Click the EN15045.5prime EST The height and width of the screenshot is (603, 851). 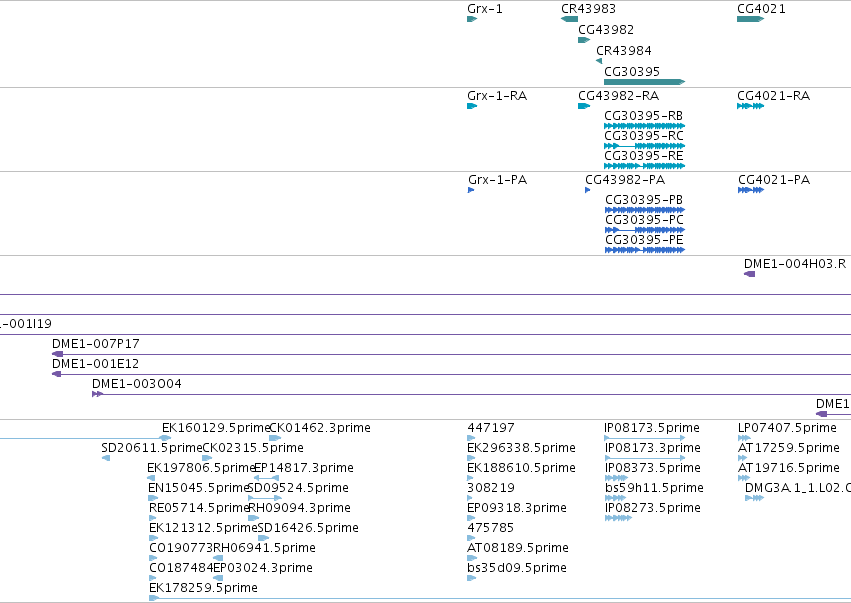tap(153, 498)
